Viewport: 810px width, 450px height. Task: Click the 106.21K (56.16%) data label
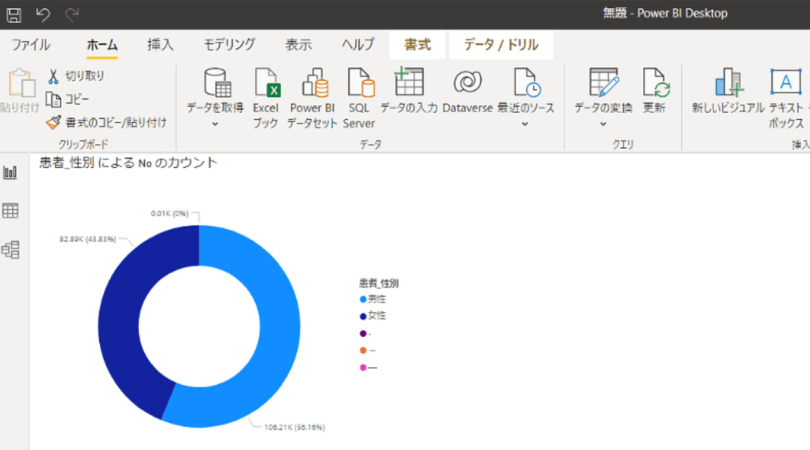pyautogui.click(x=294, y=427)
